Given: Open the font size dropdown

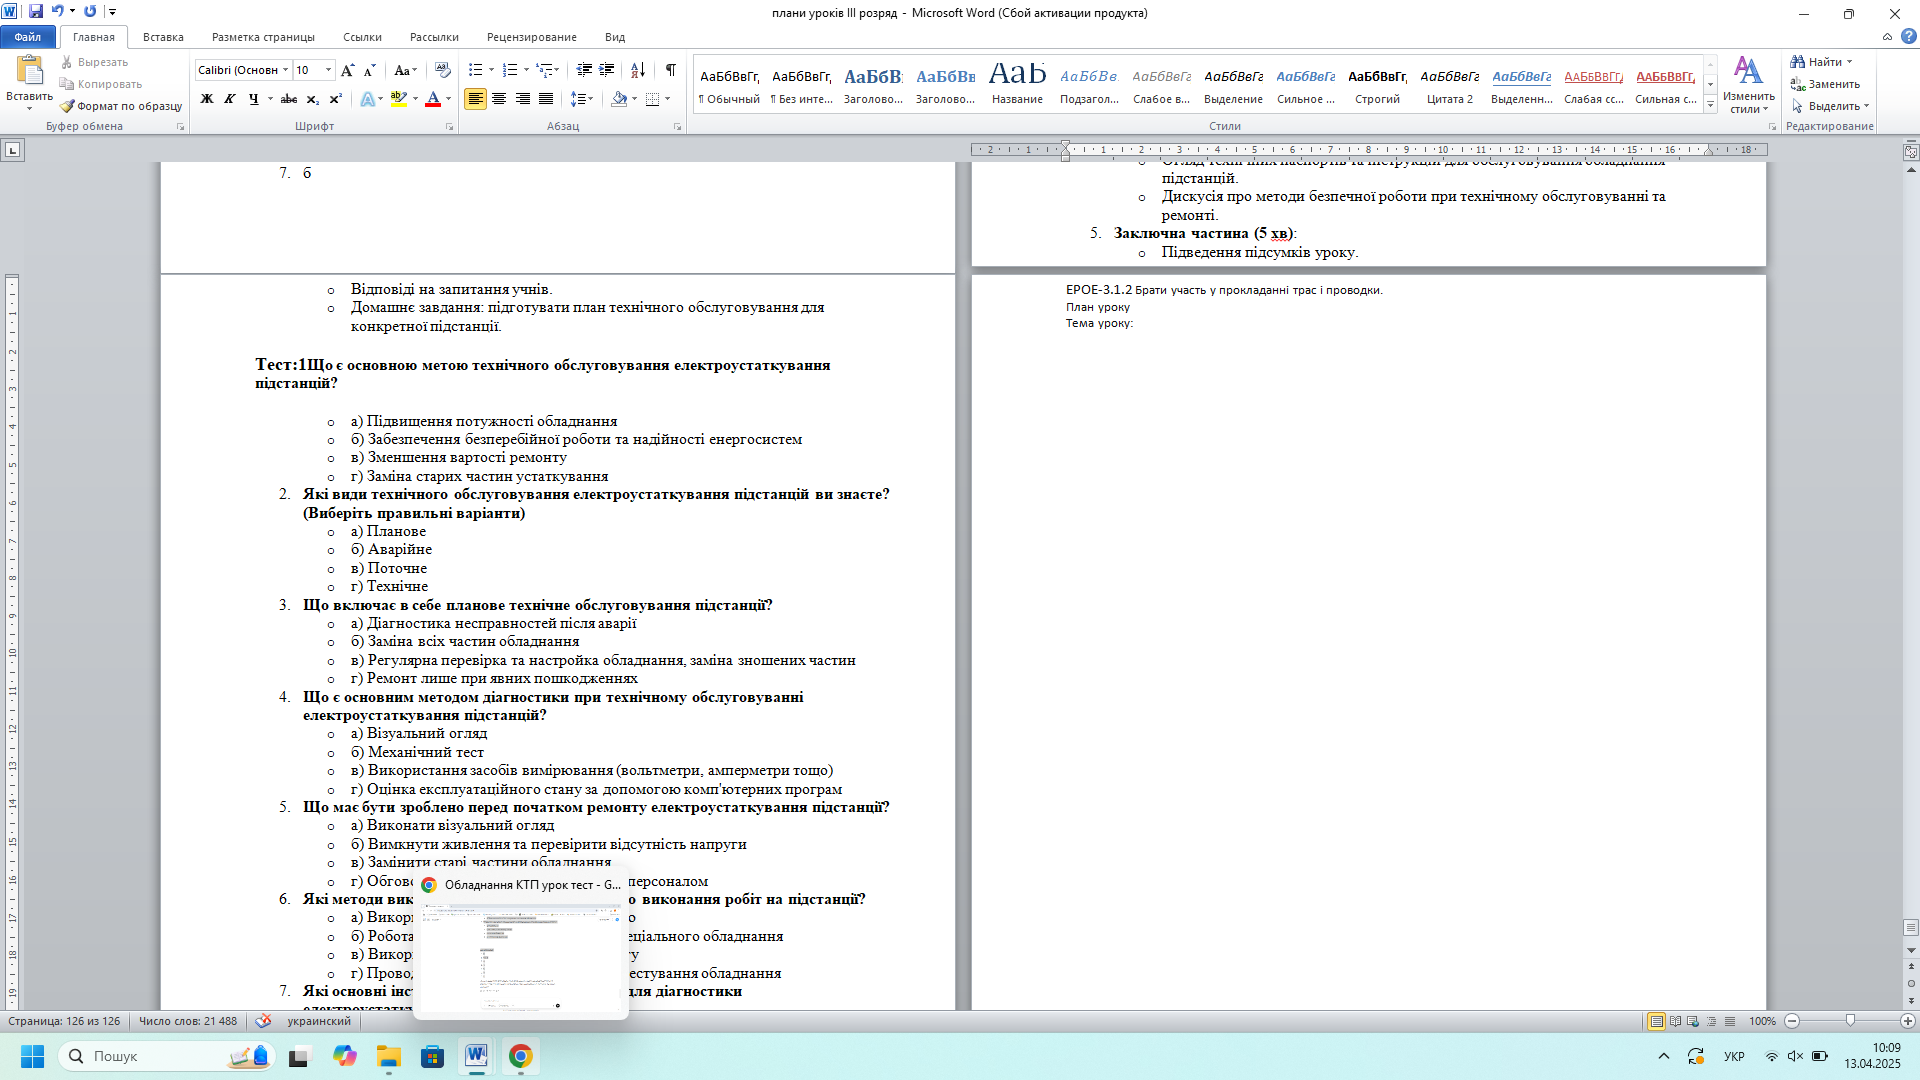Looking at the screenshot, I should click(329, 70).
